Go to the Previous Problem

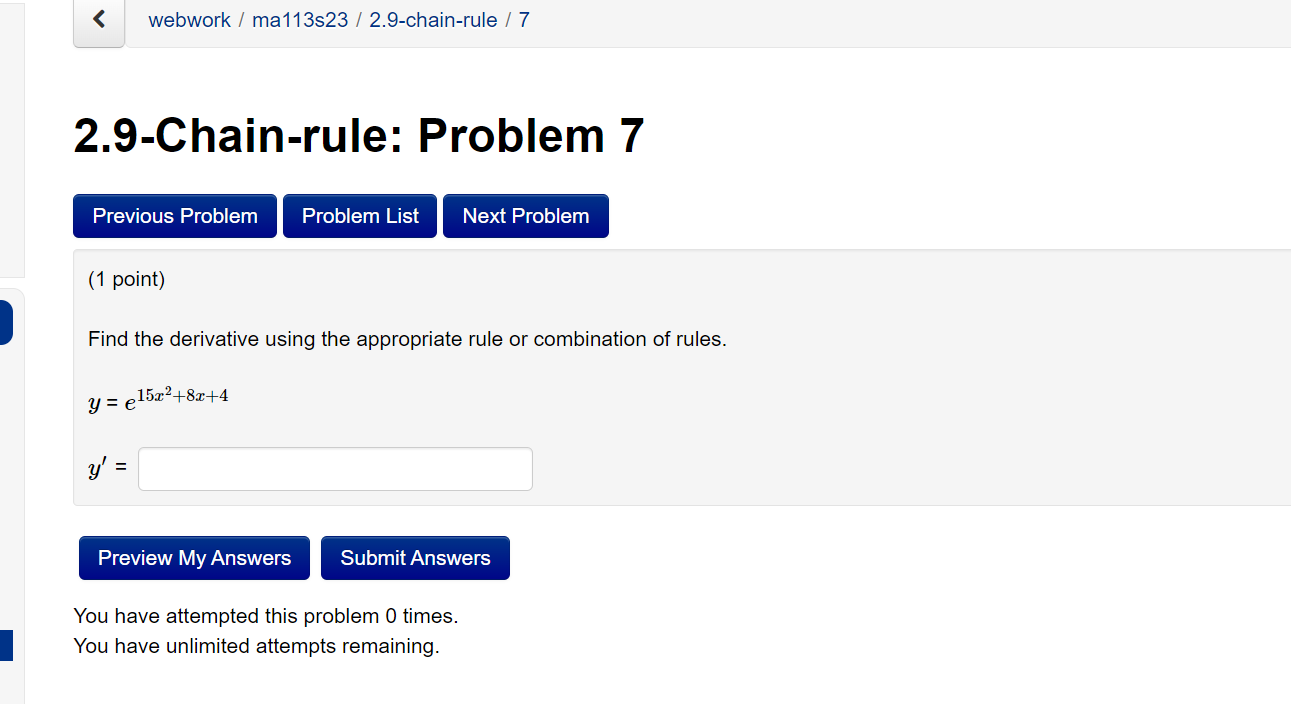174,215
